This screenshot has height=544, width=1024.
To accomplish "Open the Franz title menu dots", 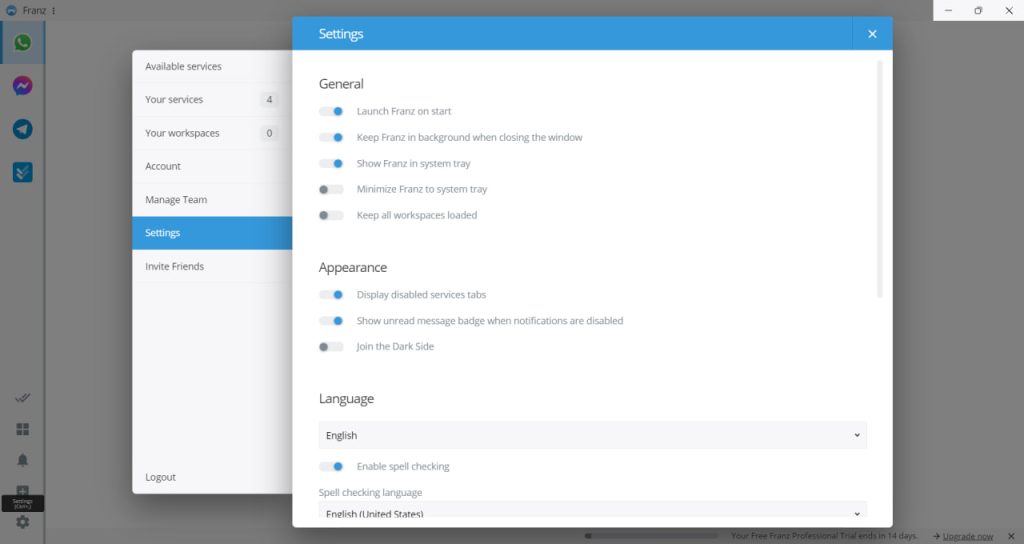I will point(54,10).
